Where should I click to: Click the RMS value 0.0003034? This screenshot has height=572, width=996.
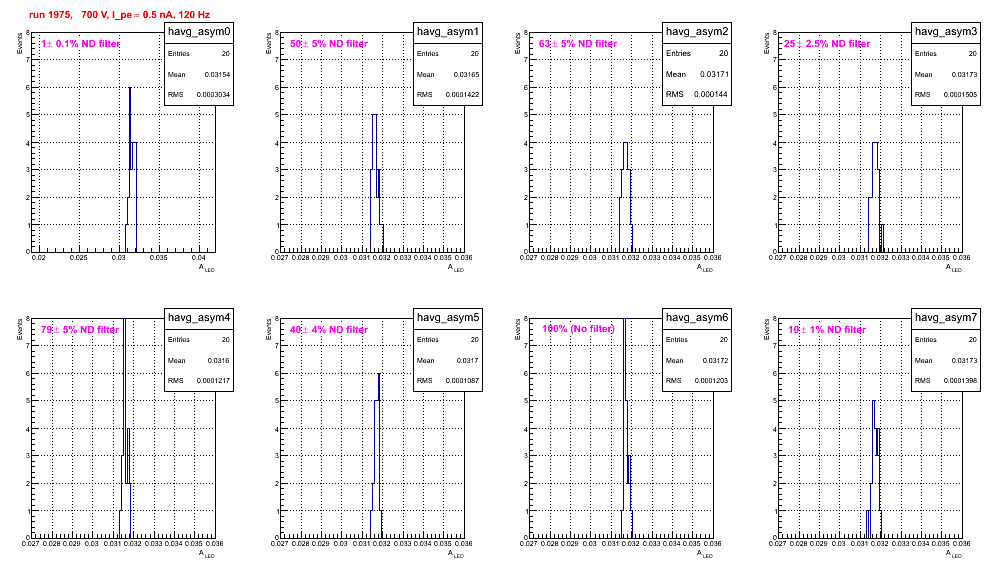213,95
